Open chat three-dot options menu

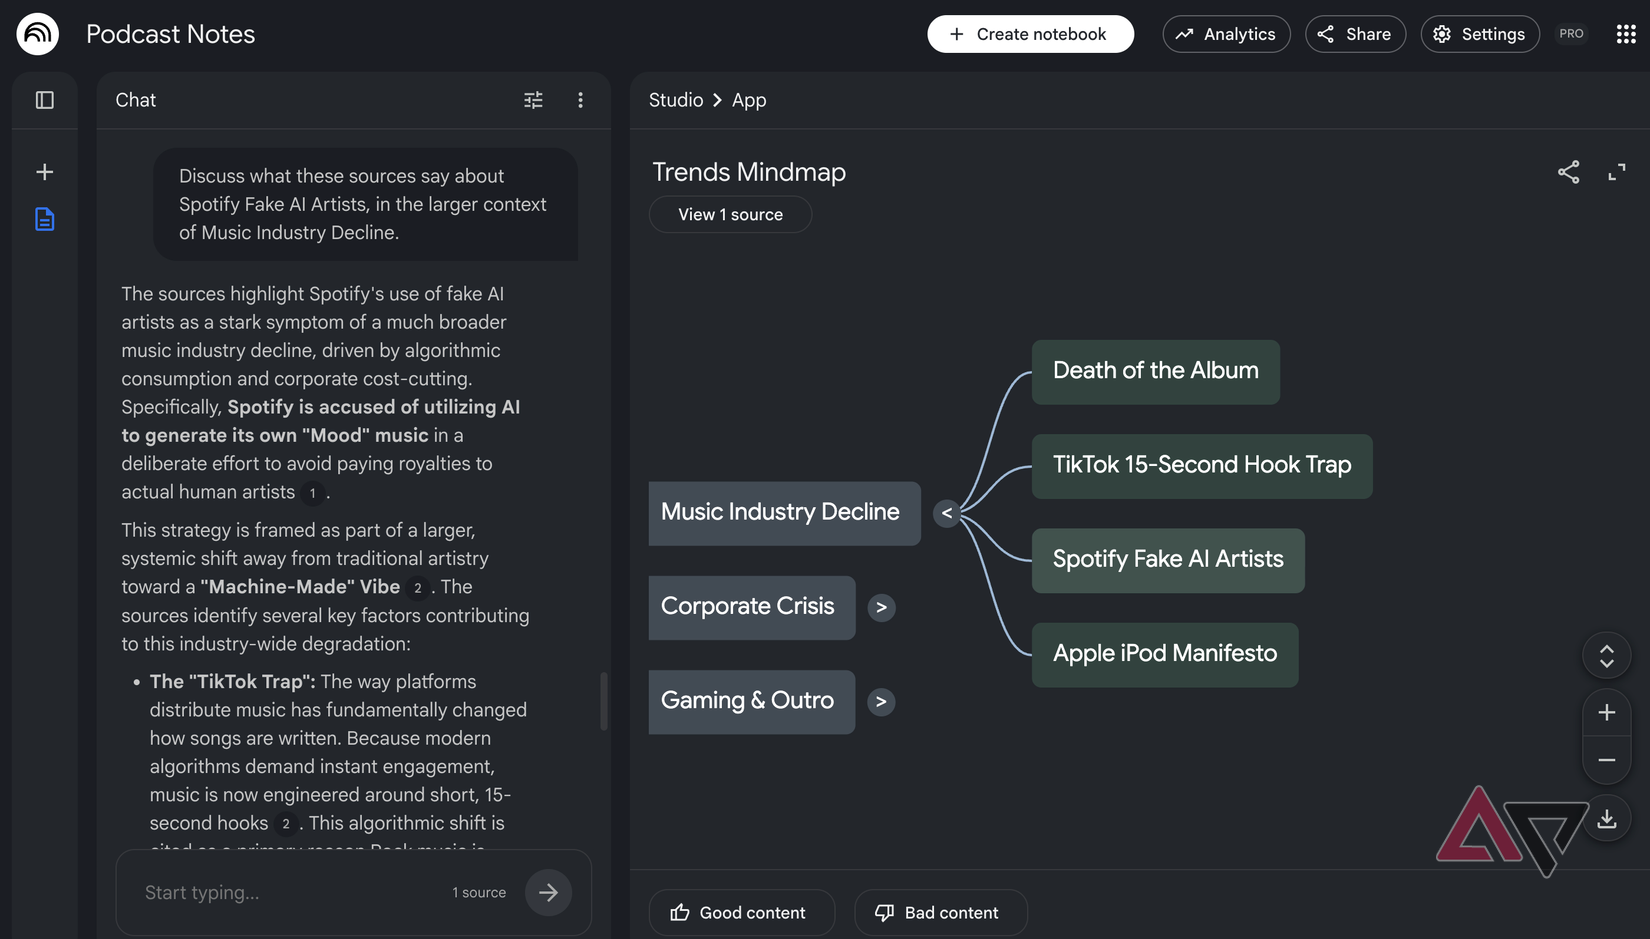pyautogui.click(x=580, y=100)
